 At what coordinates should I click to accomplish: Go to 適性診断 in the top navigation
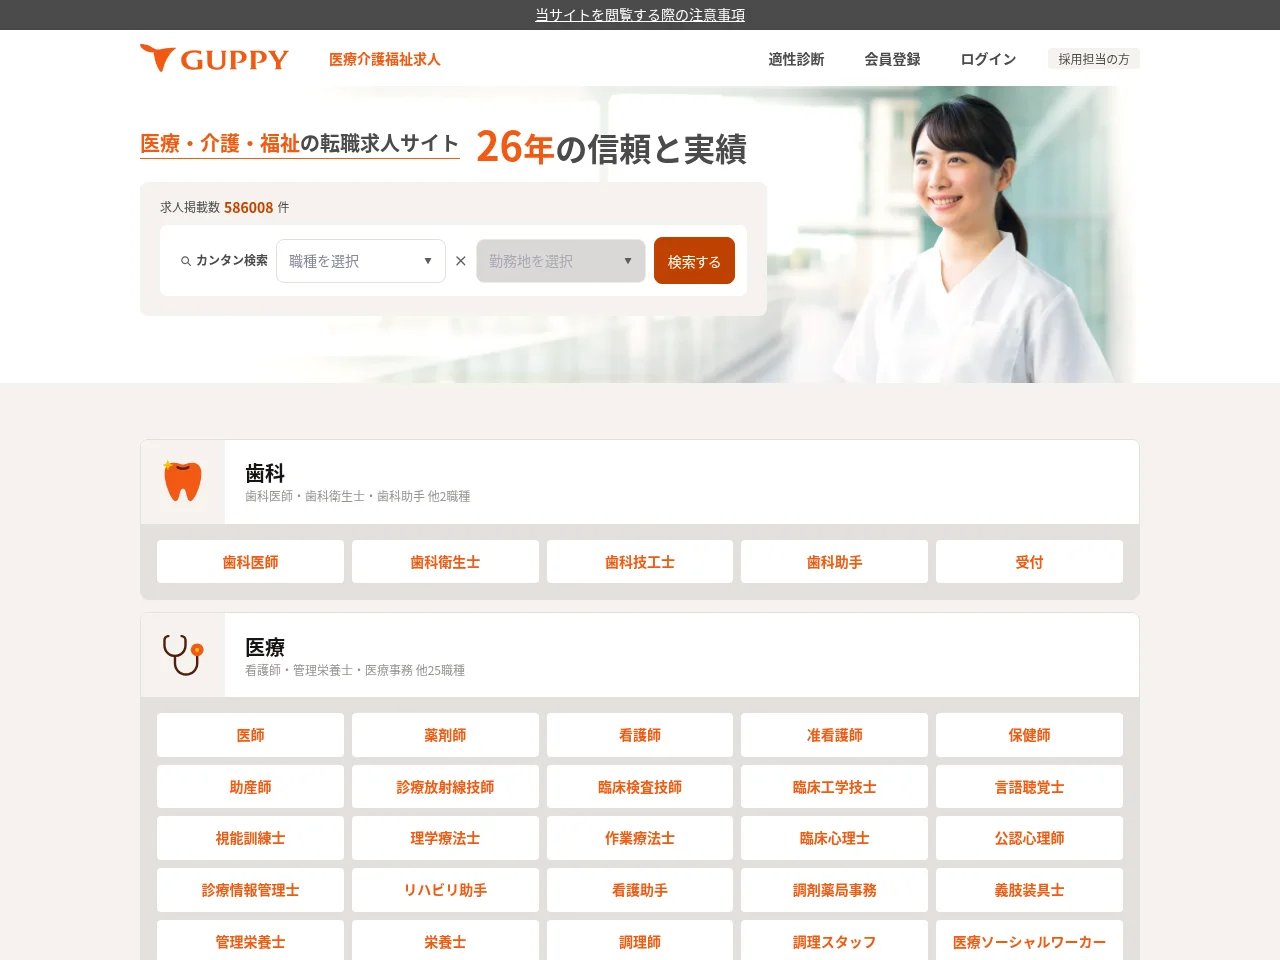tap(796, 59)
